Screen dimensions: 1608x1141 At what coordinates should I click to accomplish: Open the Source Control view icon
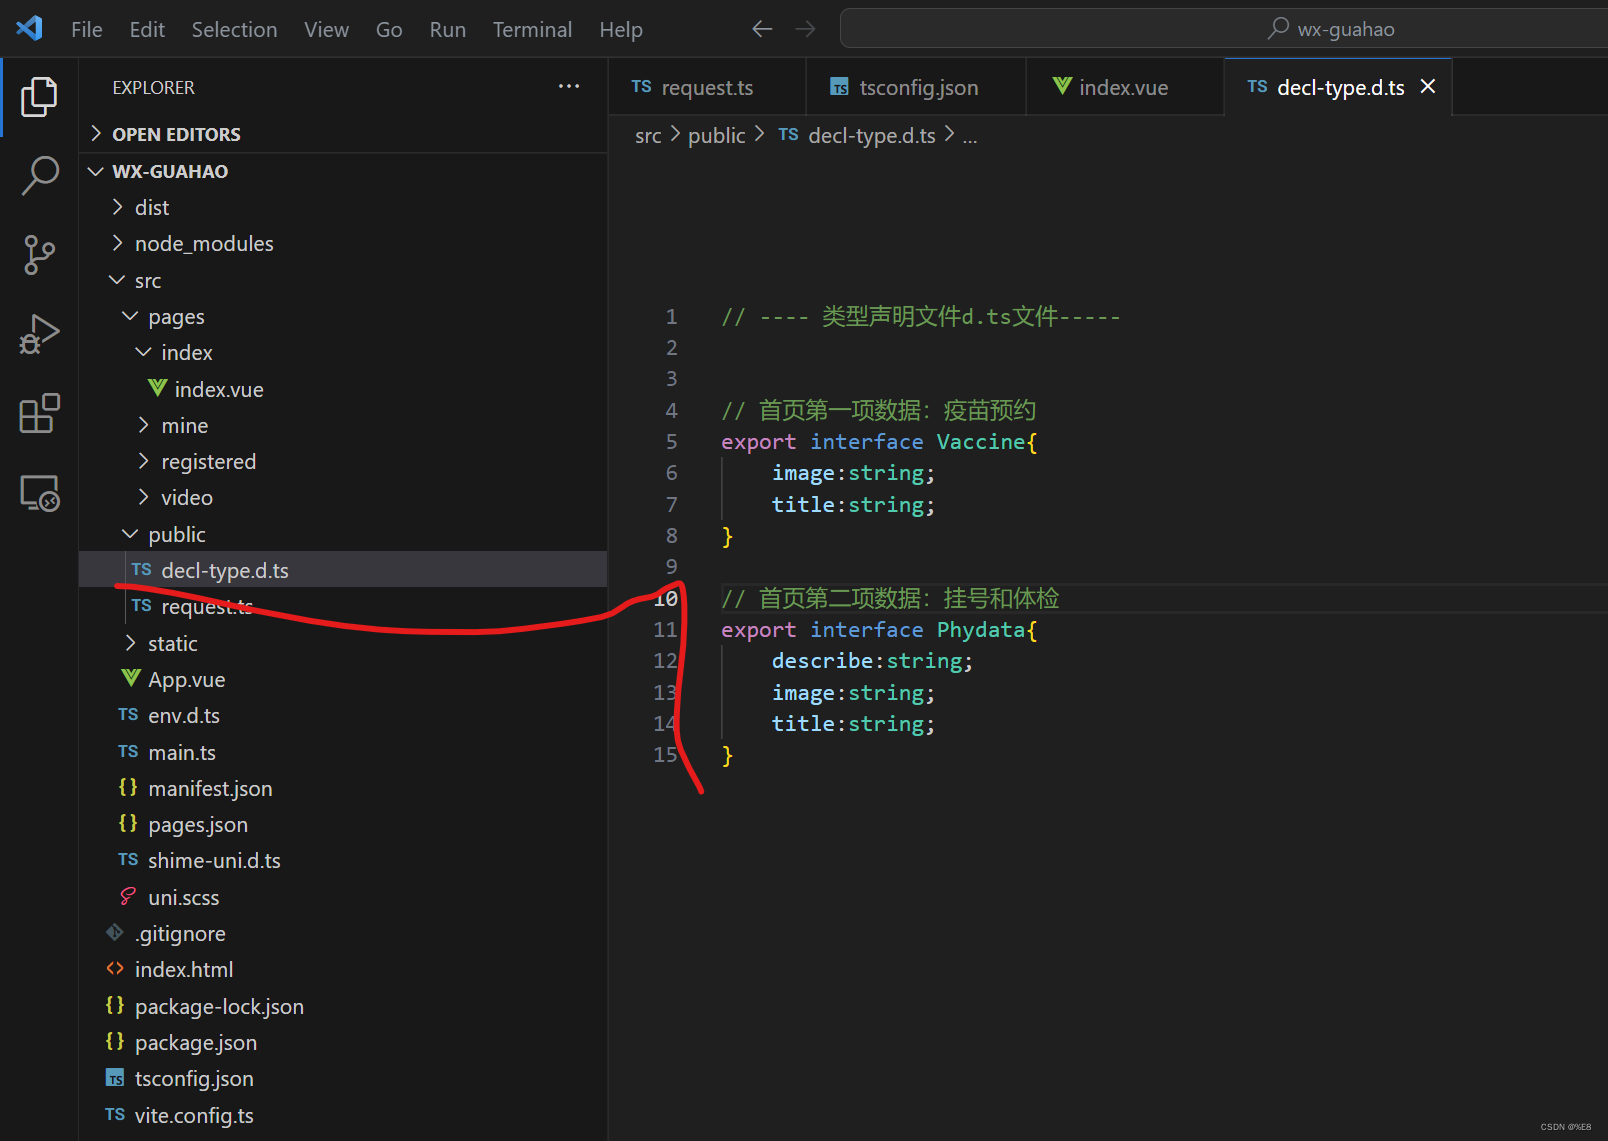point(39,254)
